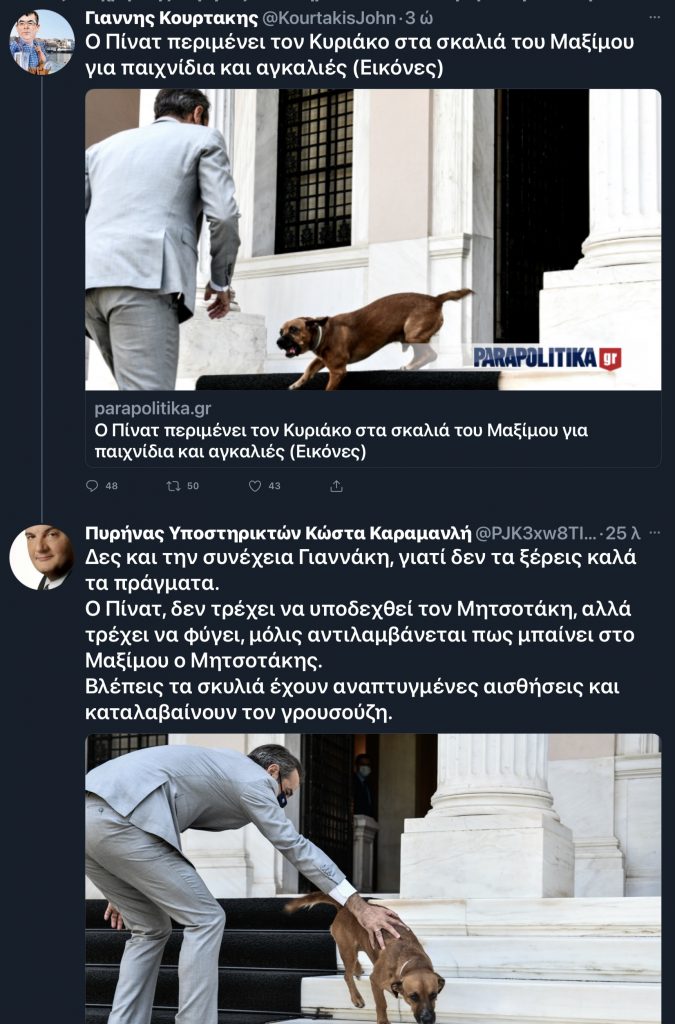Tap the share icon under first tweet

[x=336, y=486]
